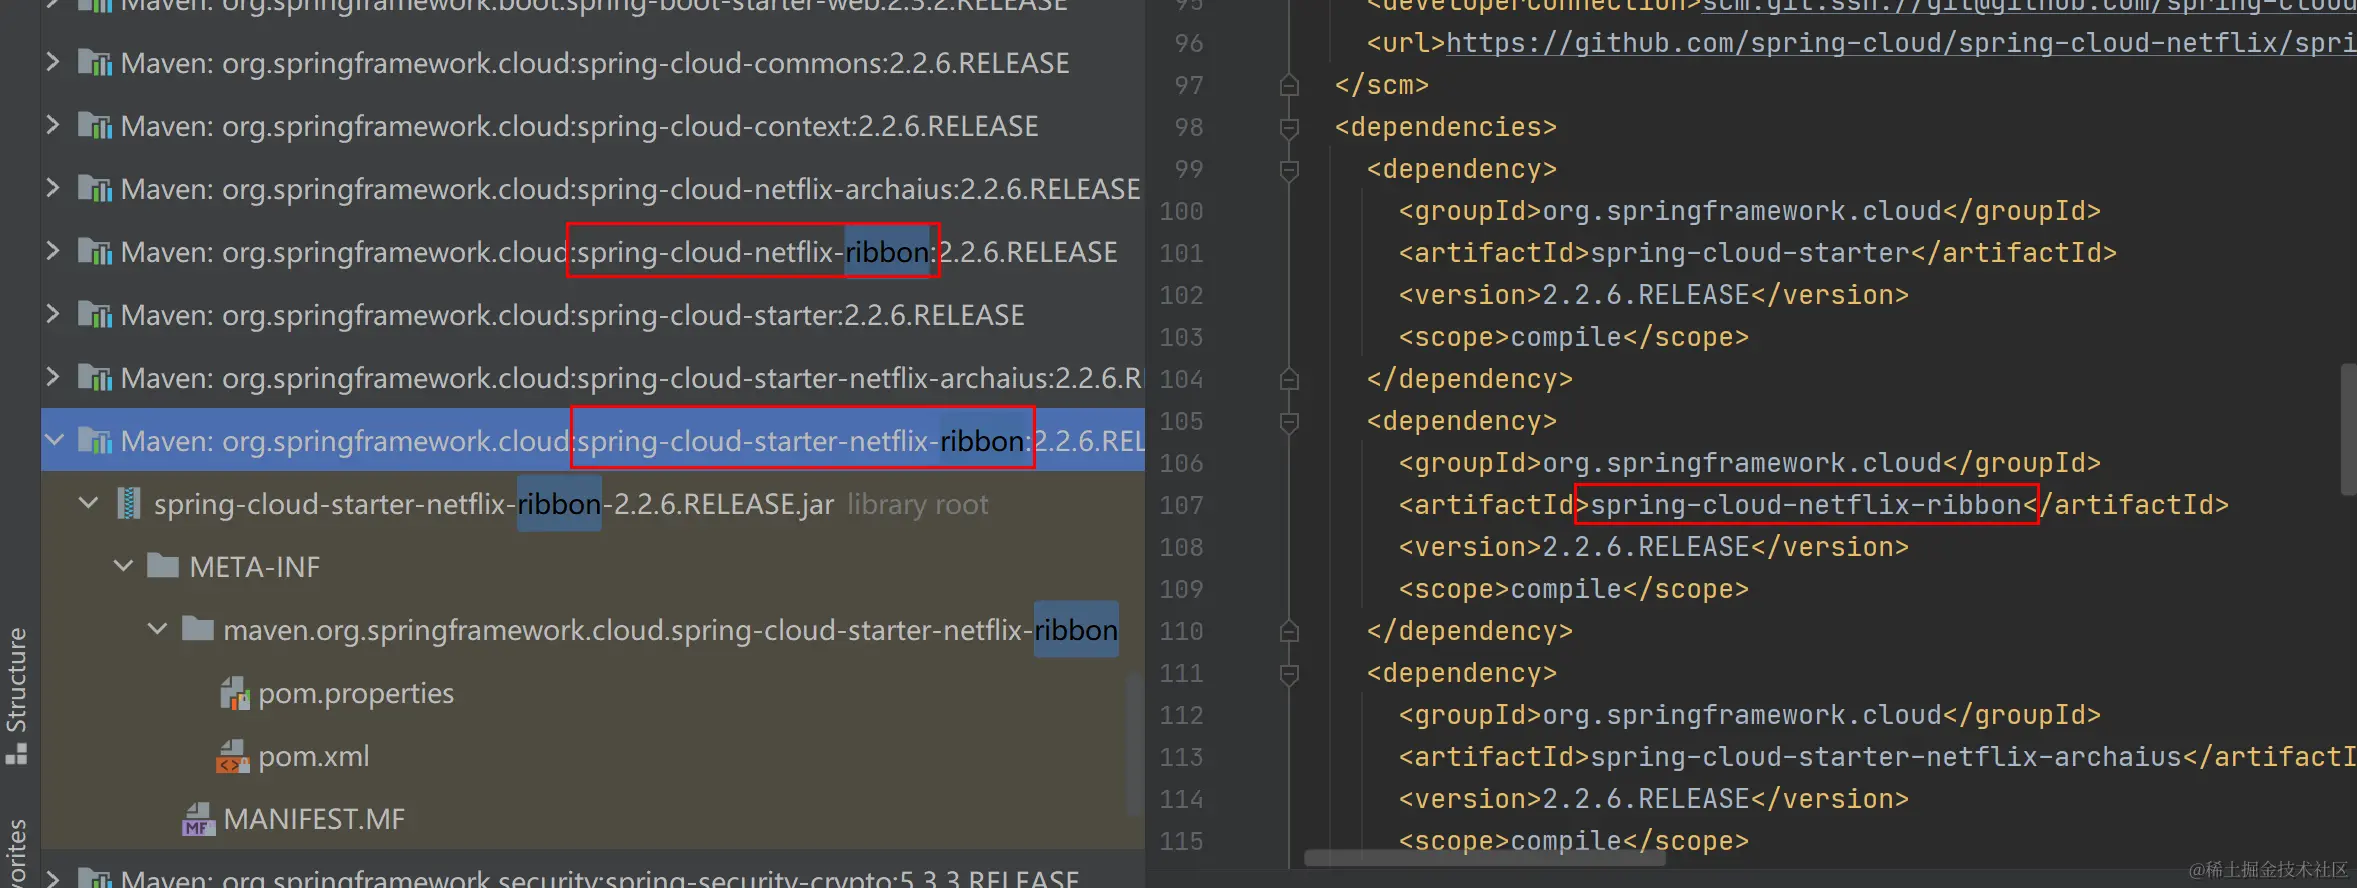Click the closing scm tag text

click(x=1382, y=85)
